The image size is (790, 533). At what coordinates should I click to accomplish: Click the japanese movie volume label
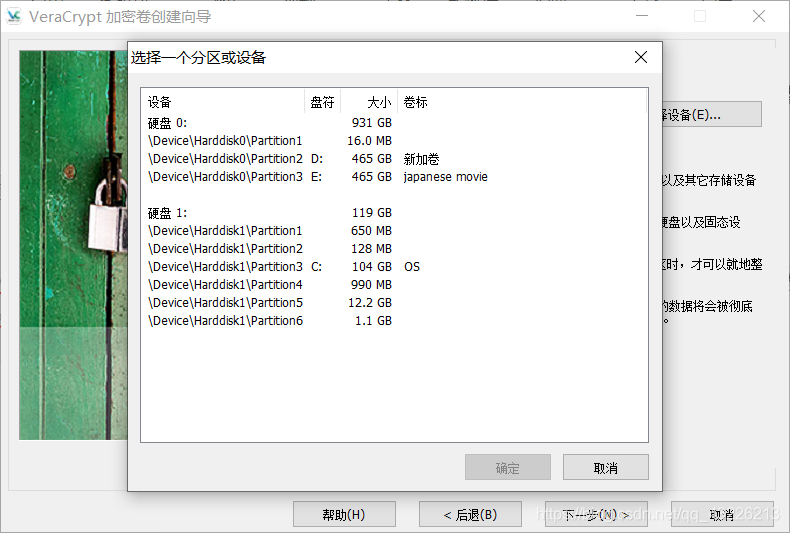tap(445, 177)
